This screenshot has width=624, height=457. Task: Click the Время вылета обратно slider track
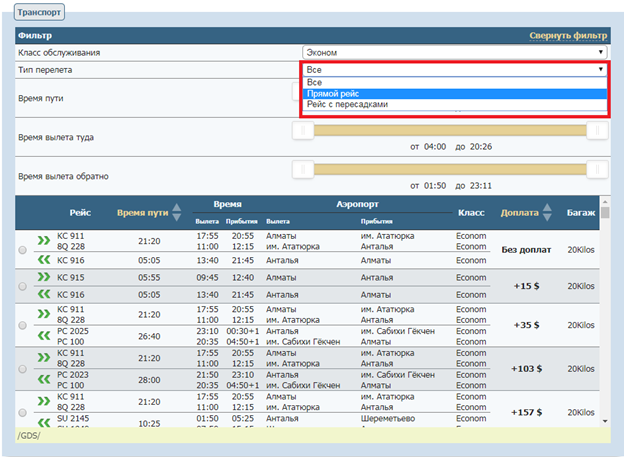pyautogui.click(x=450, y=170)
